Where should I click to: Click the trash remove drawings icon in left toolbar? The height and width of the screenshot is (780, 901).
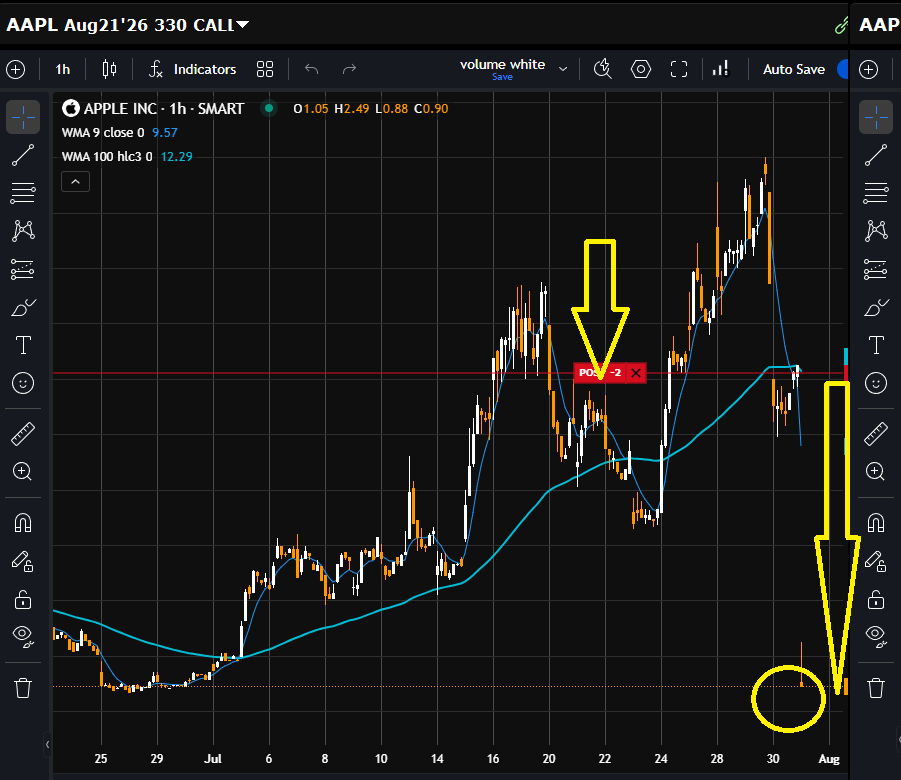point(23,687)
